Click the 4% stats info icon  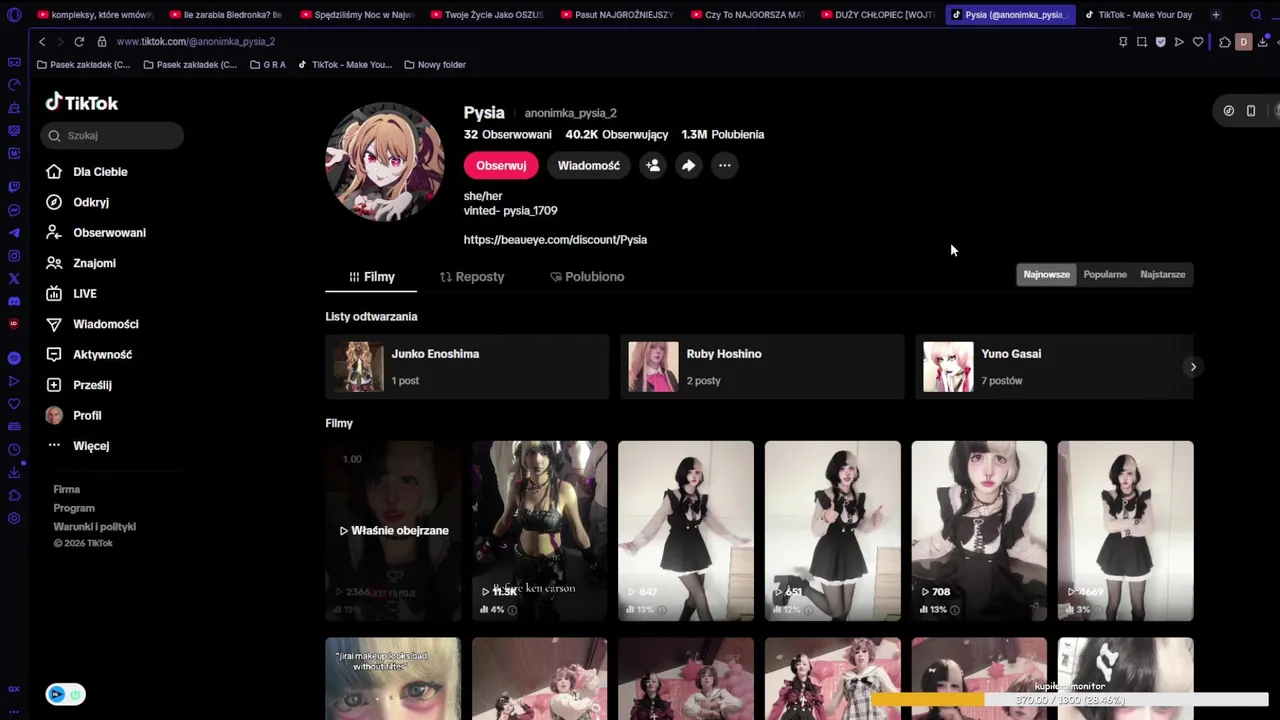click(x=512, y=610)
